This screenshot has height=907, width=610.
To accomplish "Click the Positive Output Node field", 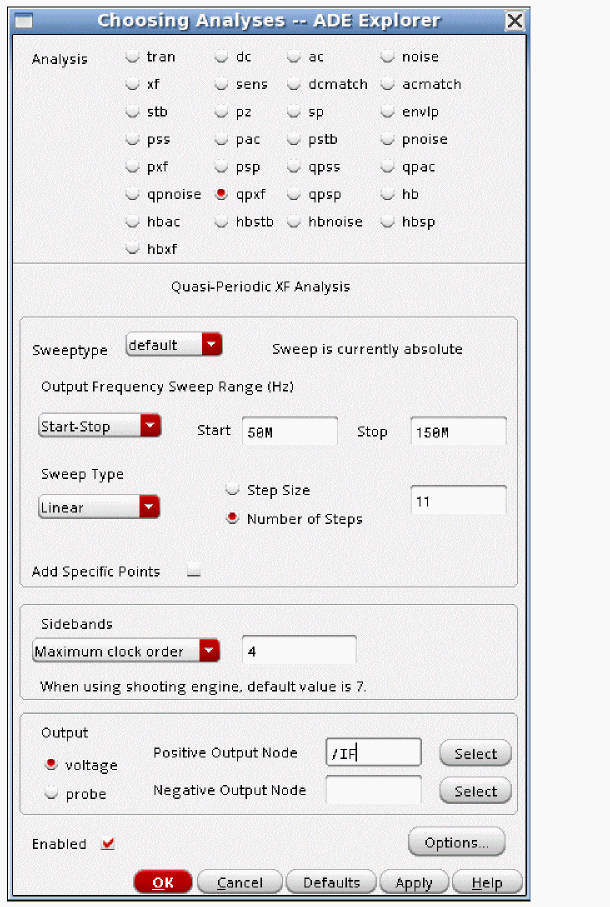I will point(374,753).
